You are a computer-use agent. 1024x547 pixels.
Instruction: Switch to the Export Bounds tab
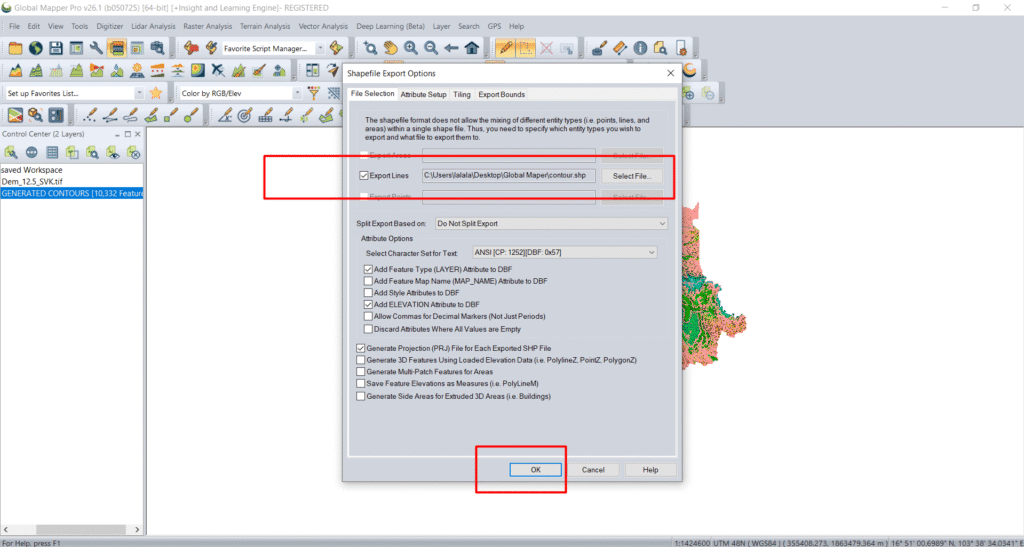[502, 95]
